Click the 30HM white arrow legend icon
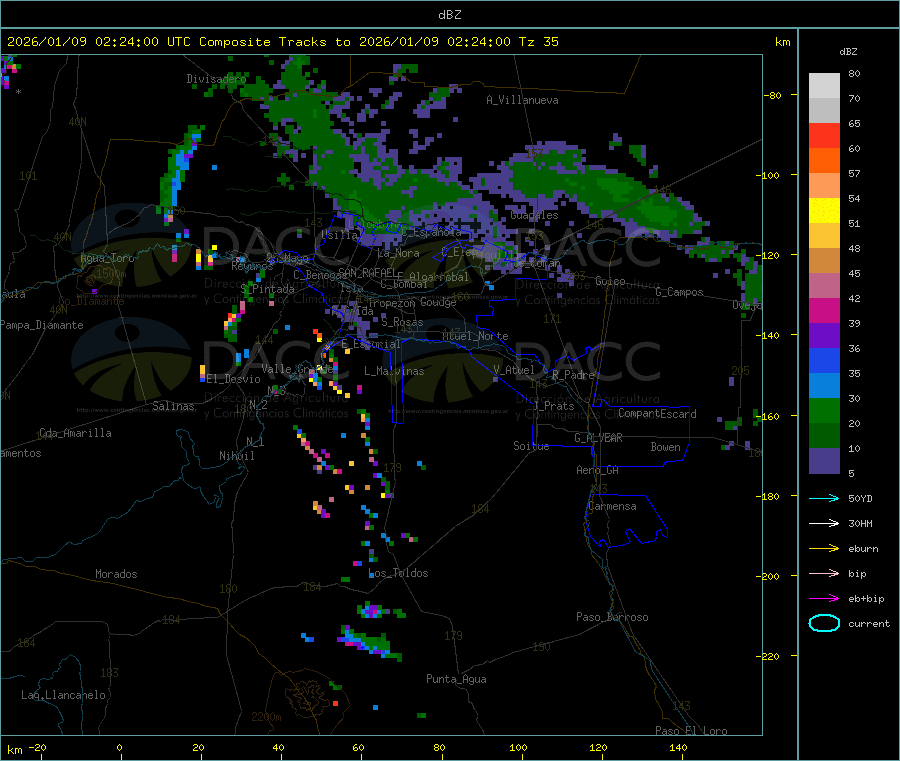The height and width of the screenshot is (761, 900). click(x=824, y=523)
